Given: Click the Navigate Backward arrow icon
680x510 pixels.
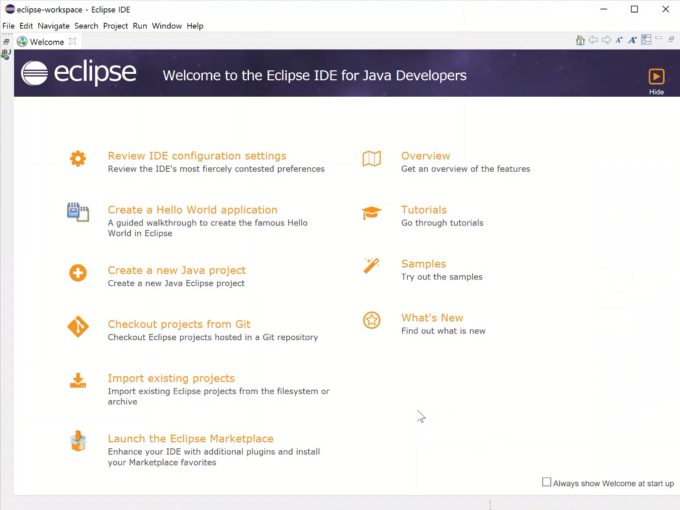Looking at the screenshot, I should (593, 40).
